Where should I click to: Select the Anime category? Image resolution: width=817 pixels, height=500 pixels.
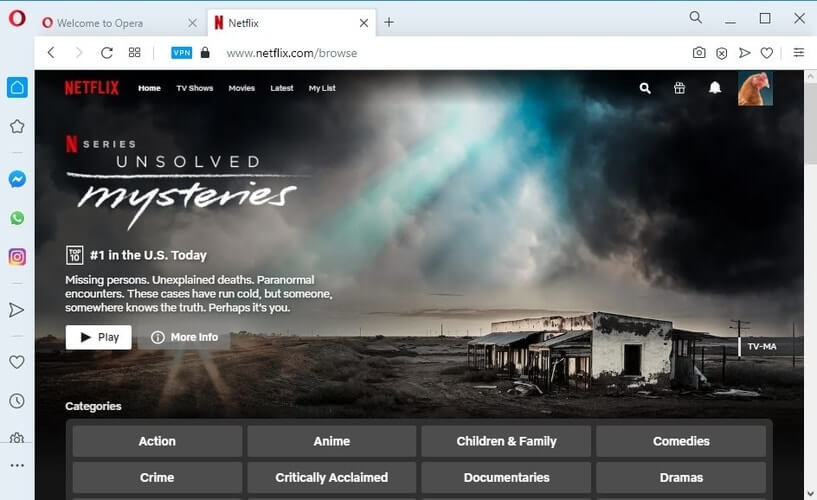[332, 441]
